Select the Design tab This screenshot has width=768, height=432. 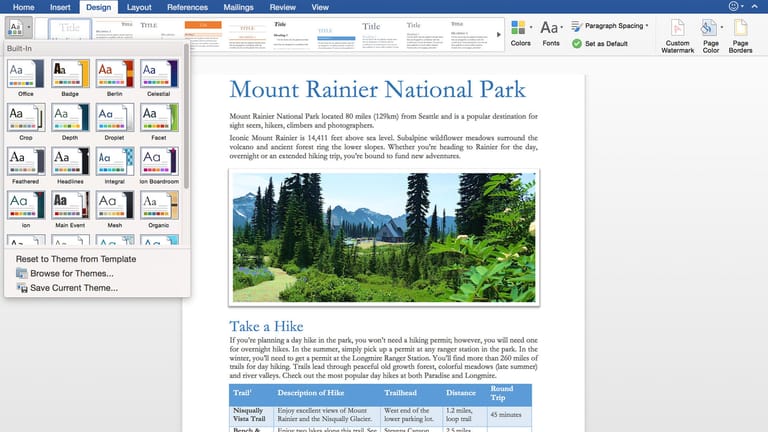coord(98,7)
